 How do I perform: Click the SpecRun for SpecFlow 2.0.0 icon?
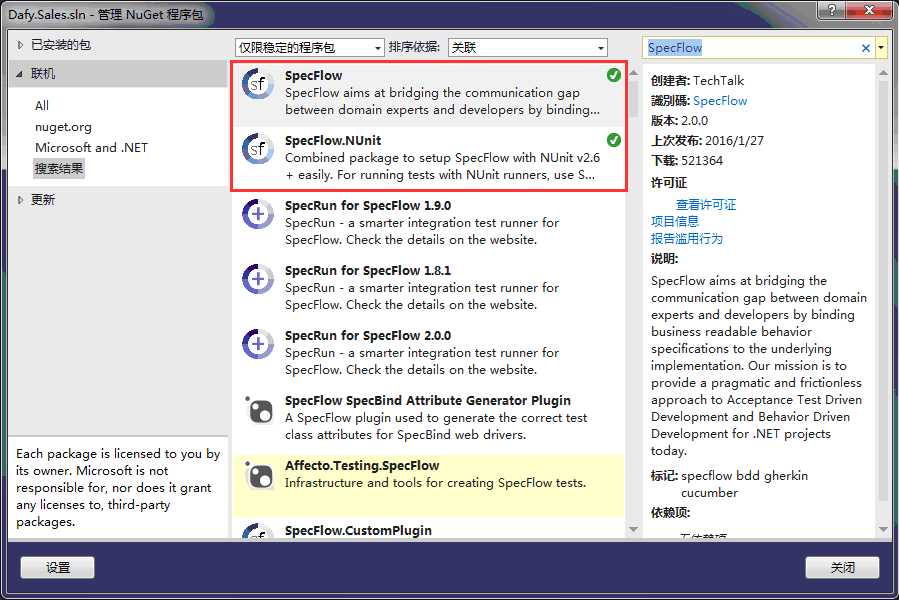click(x=257, y=344)
